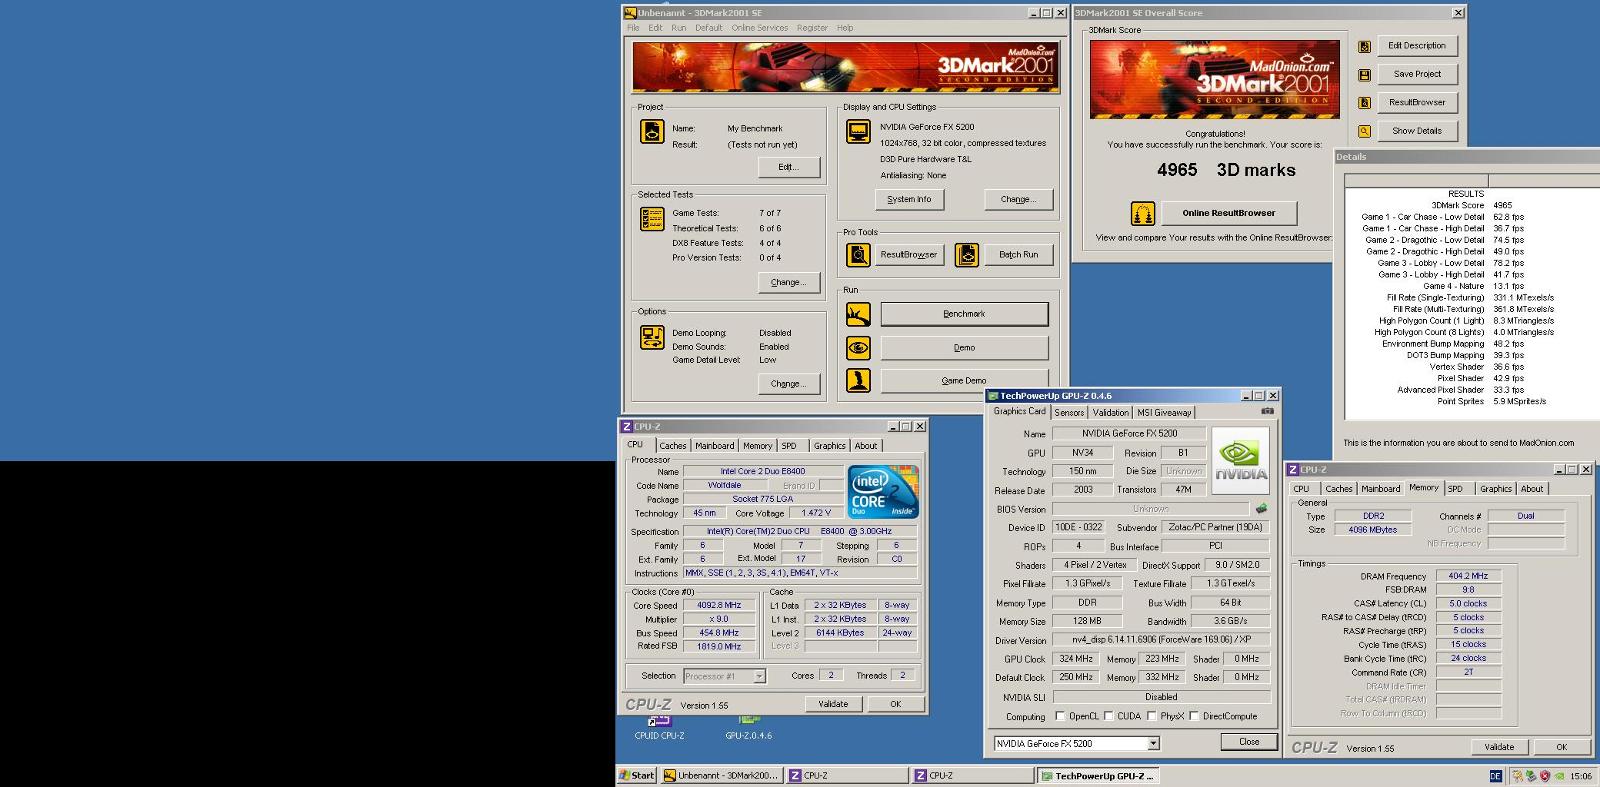This screenshot has width=1600, height=787.
Task: Click the GPU-Z screenshot camera icon
Action: (1267, 411)
